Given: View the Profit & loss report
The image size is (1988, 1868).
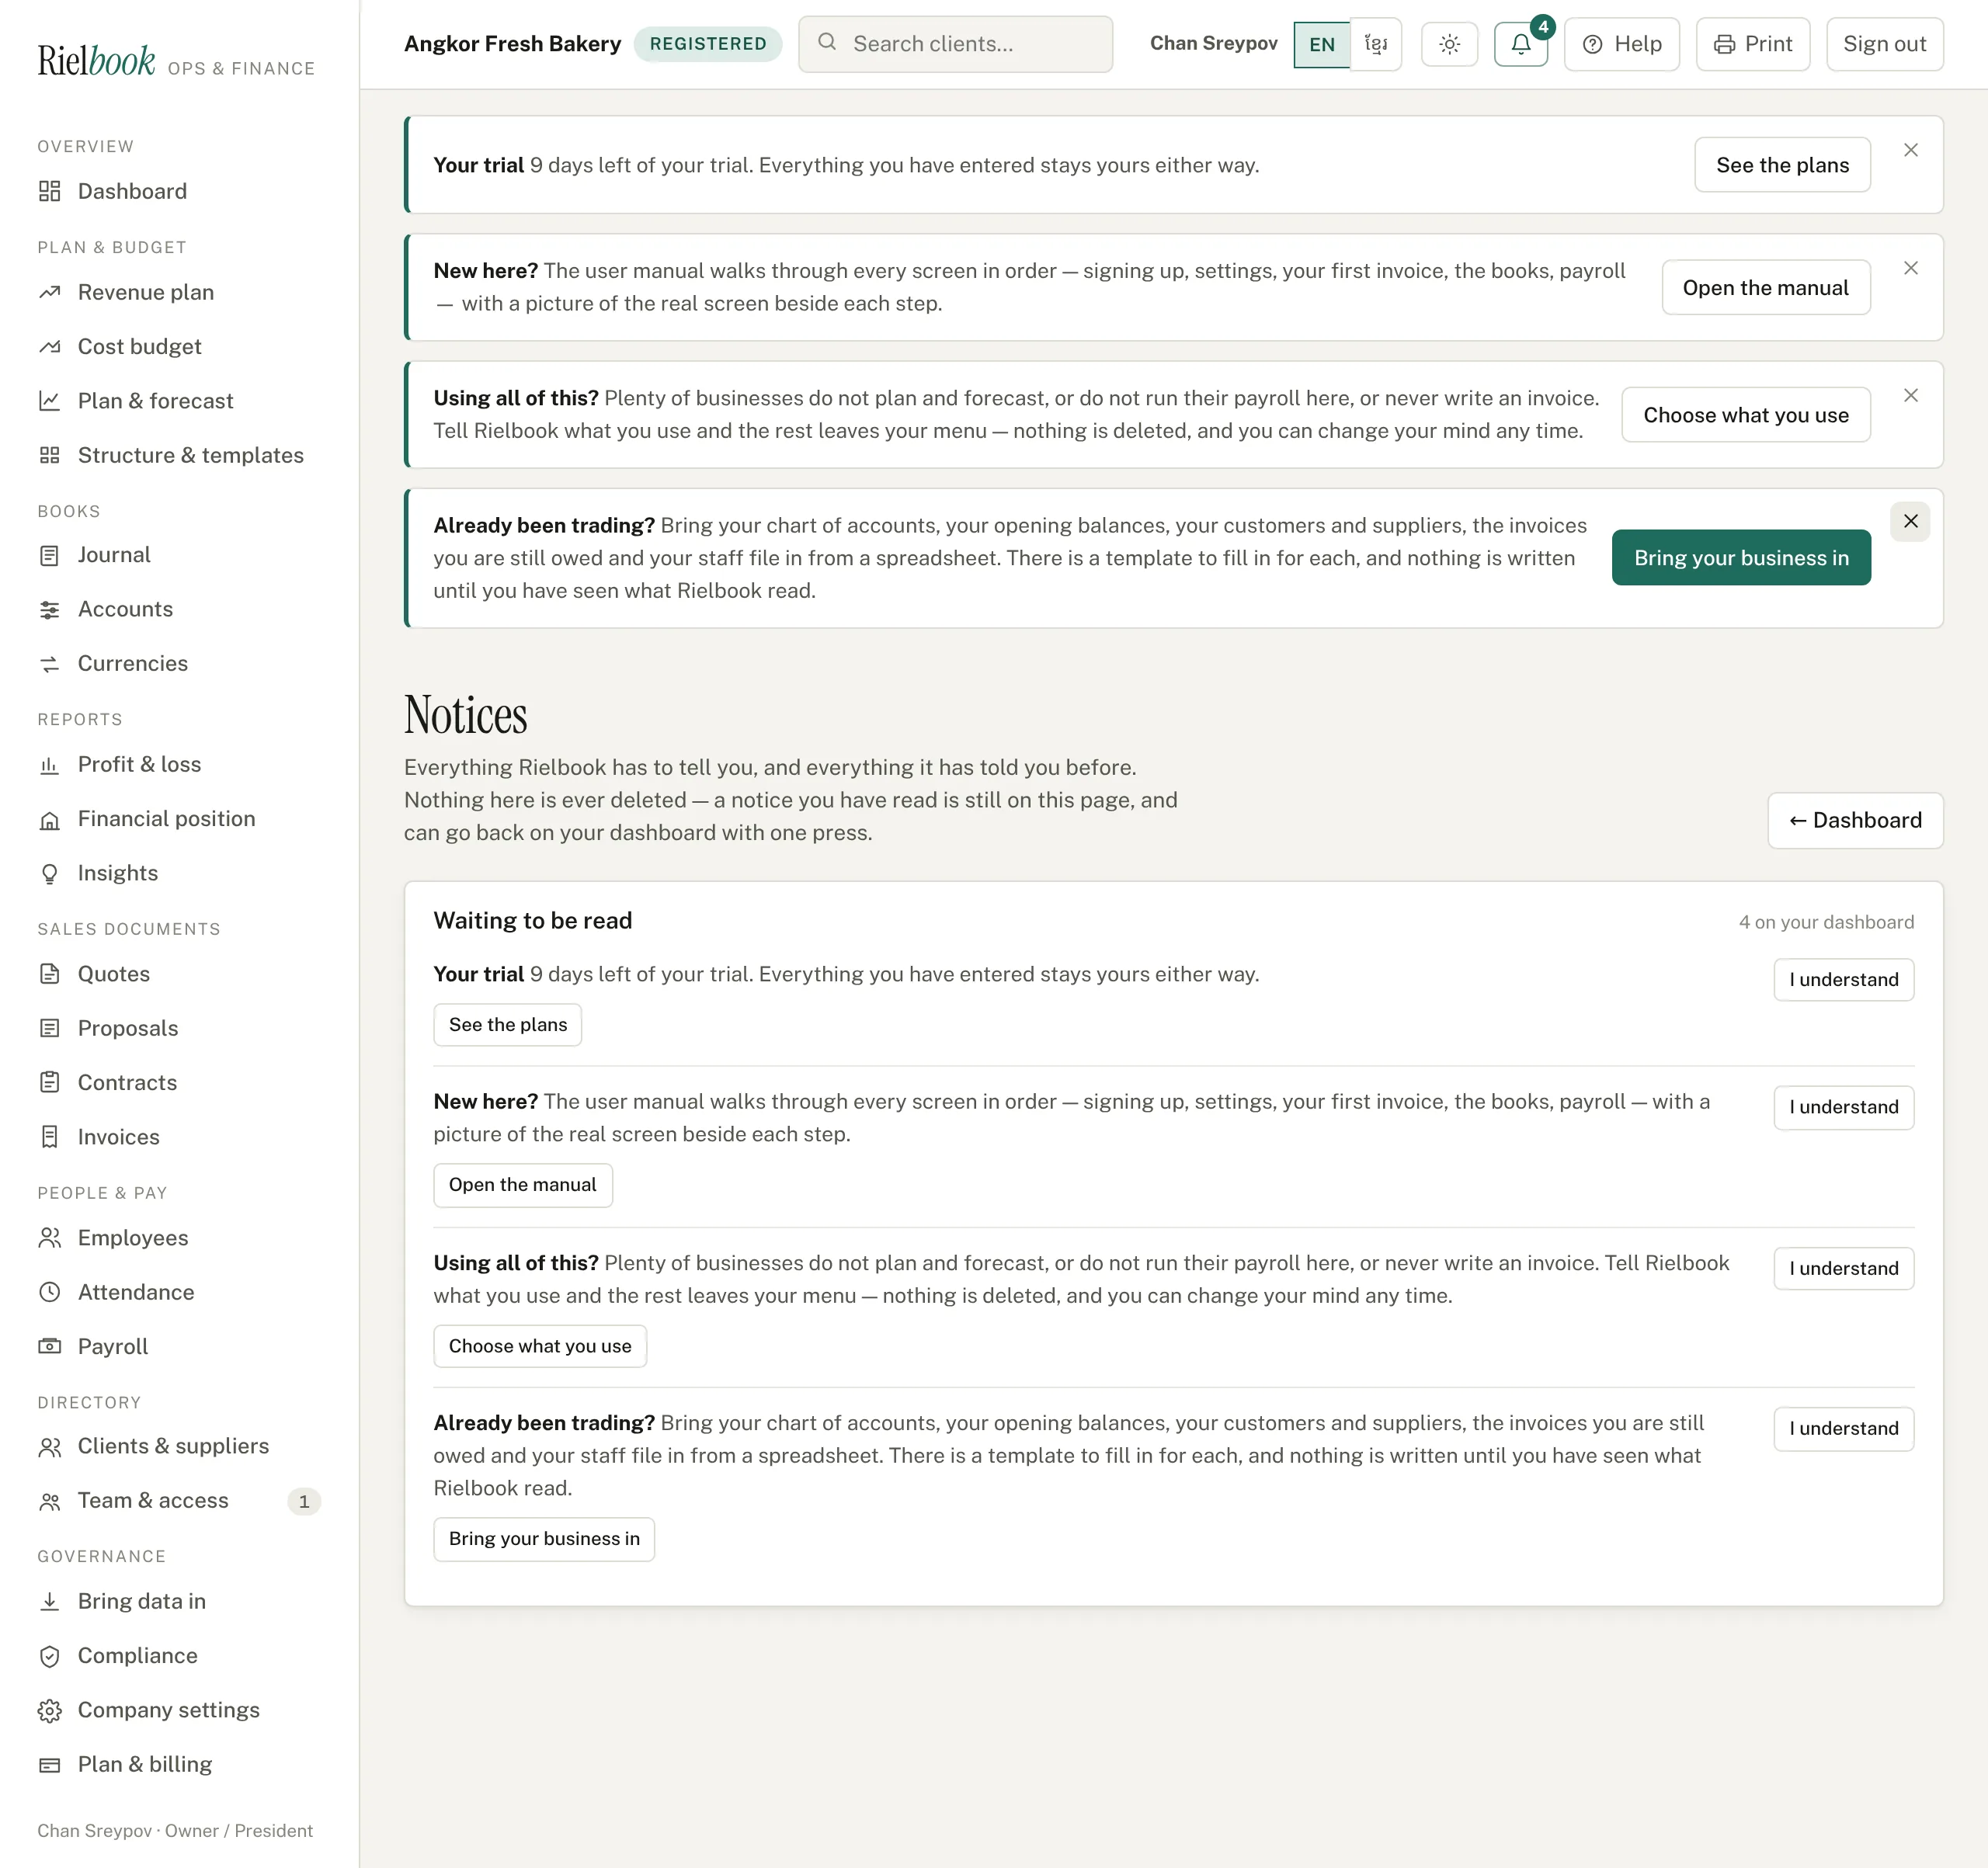Looking at the screenshot, I should (x=179, y=764).
